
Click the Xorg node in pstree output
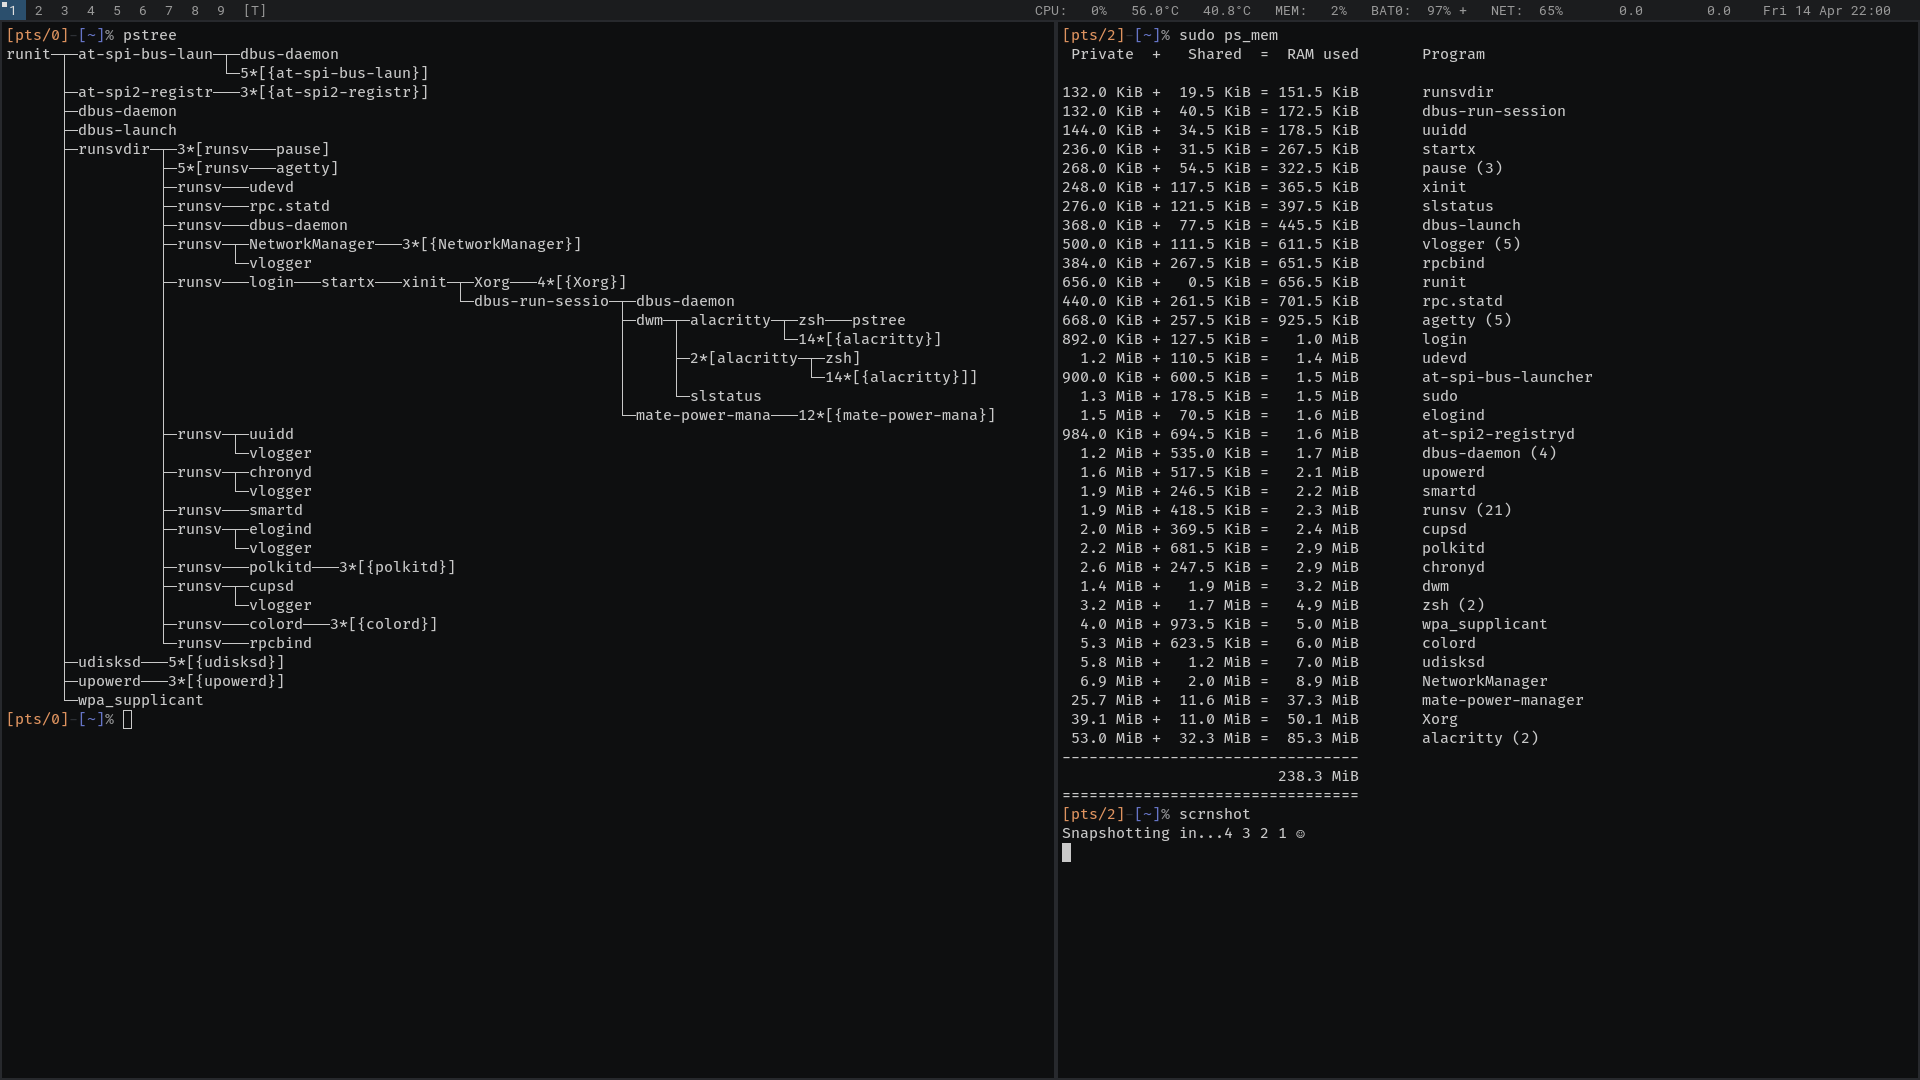(491, 282)
